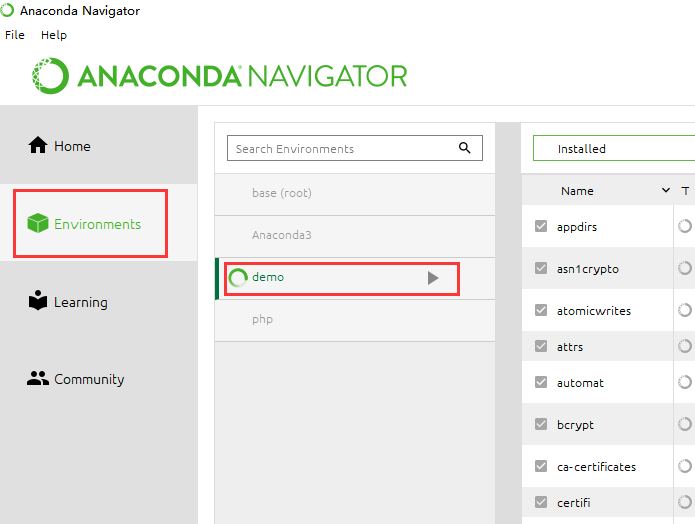
Task: Click the Anaconda Navigator logo
Action: click(x=219, y=76)
